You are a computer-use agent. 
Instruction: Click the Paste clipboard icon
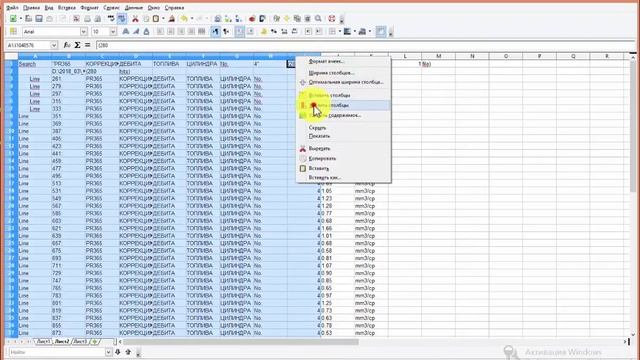tap(156, 19)
